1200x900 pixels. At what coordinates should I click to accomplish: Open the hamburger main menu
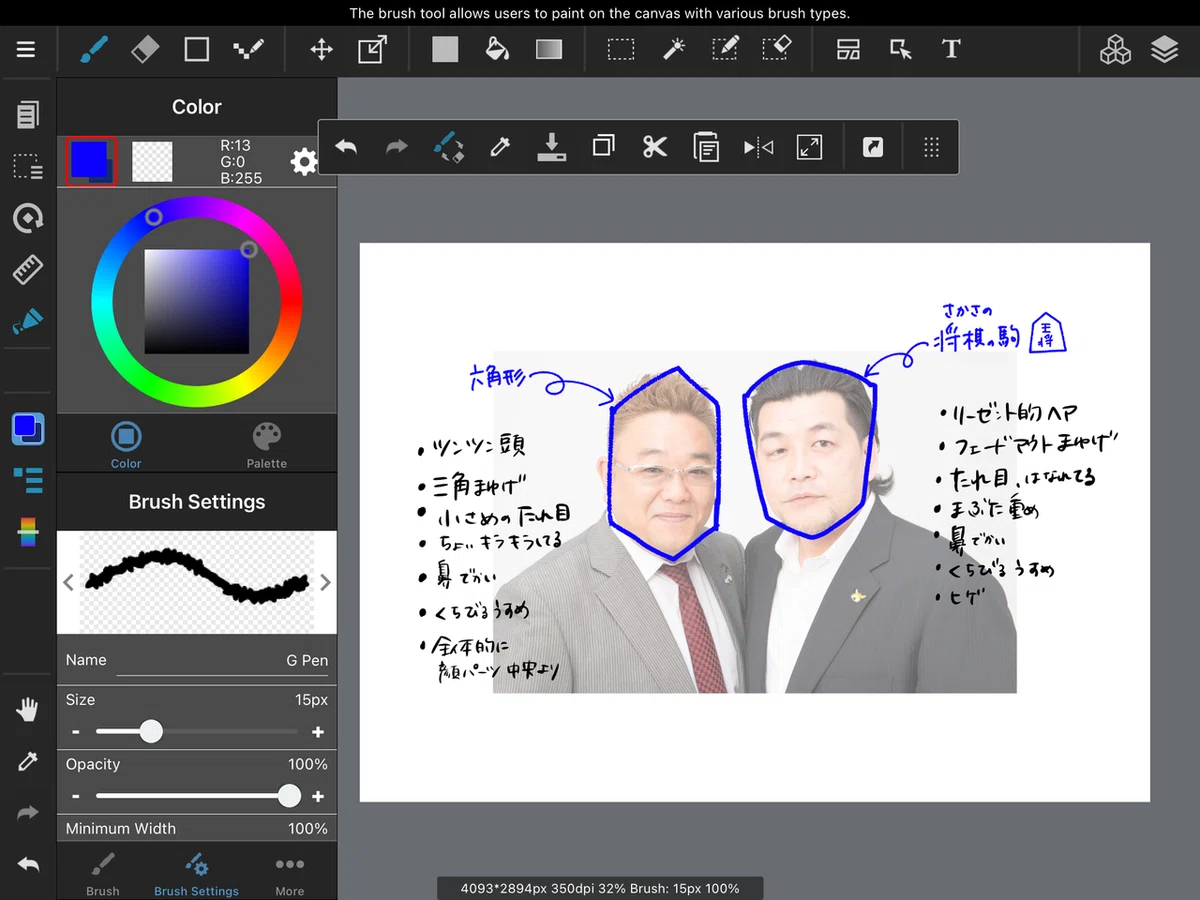[26, 49]
